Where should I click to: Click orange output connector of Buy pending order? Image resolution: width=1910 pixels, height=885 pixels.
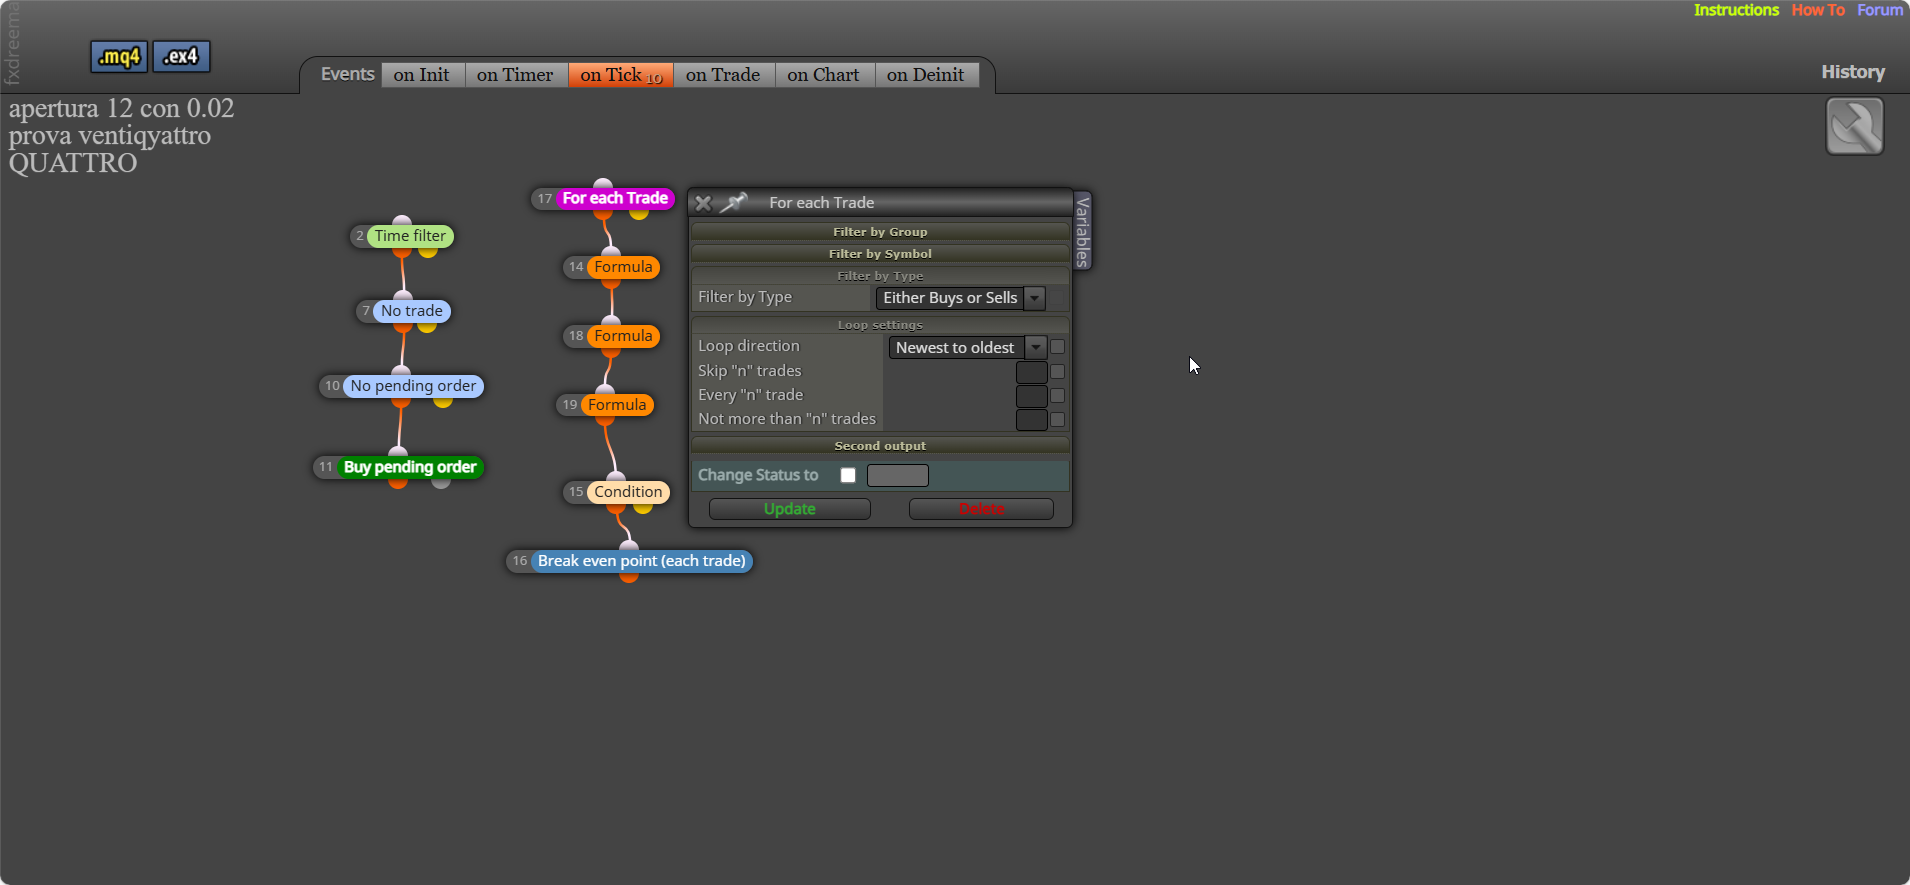tap(398, 482)
